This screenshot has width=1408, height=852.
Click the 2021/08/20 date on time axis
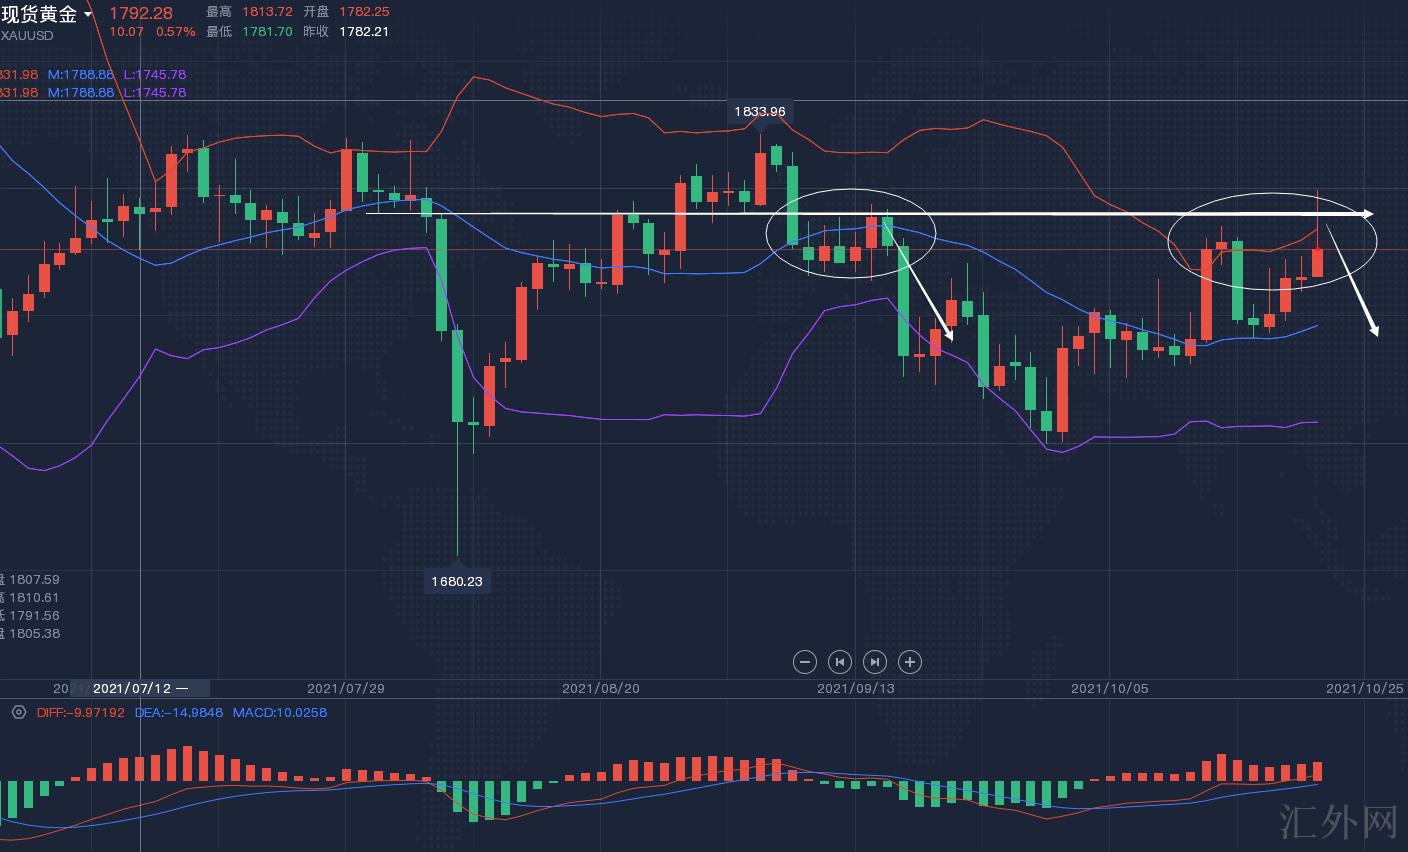601,688
